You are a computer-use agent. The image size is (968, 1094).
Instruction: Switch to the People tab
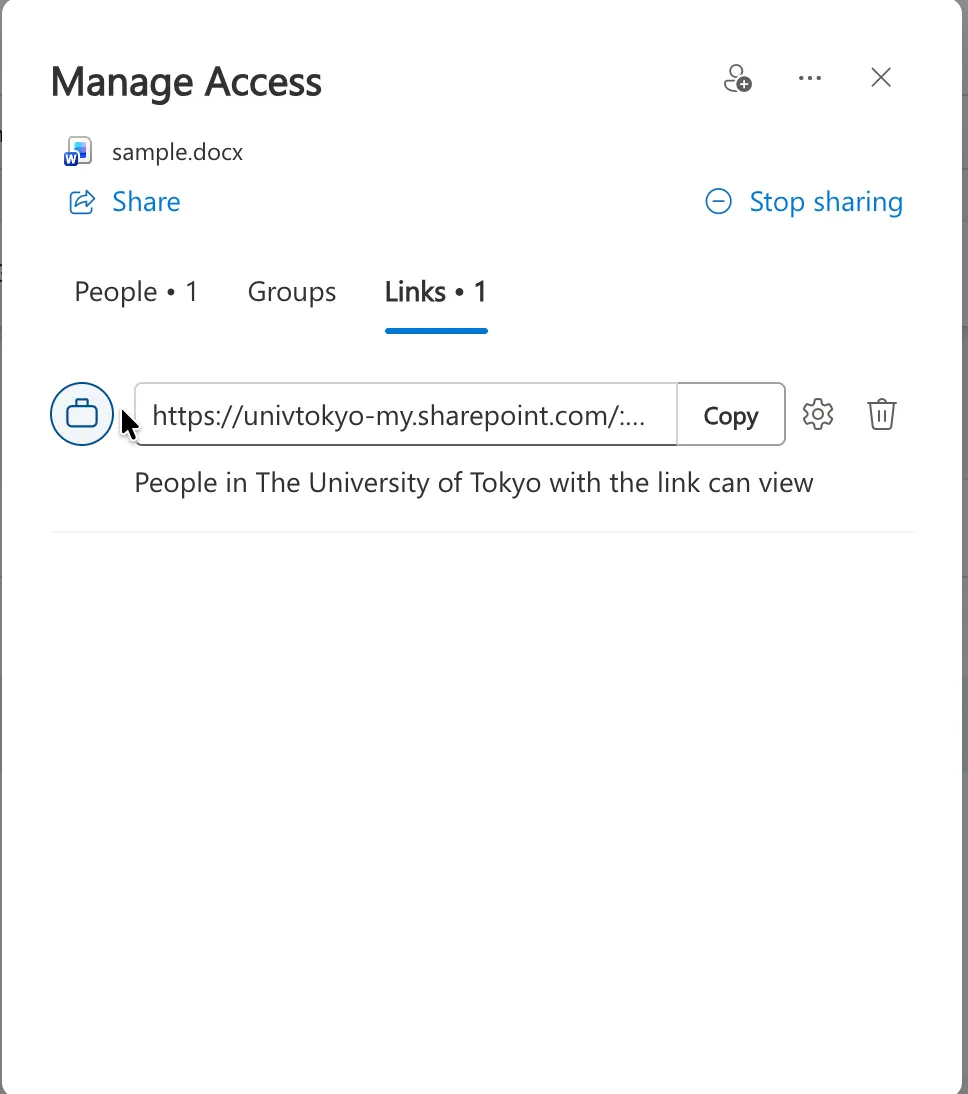pyautogui.click(x=136, y=292)
